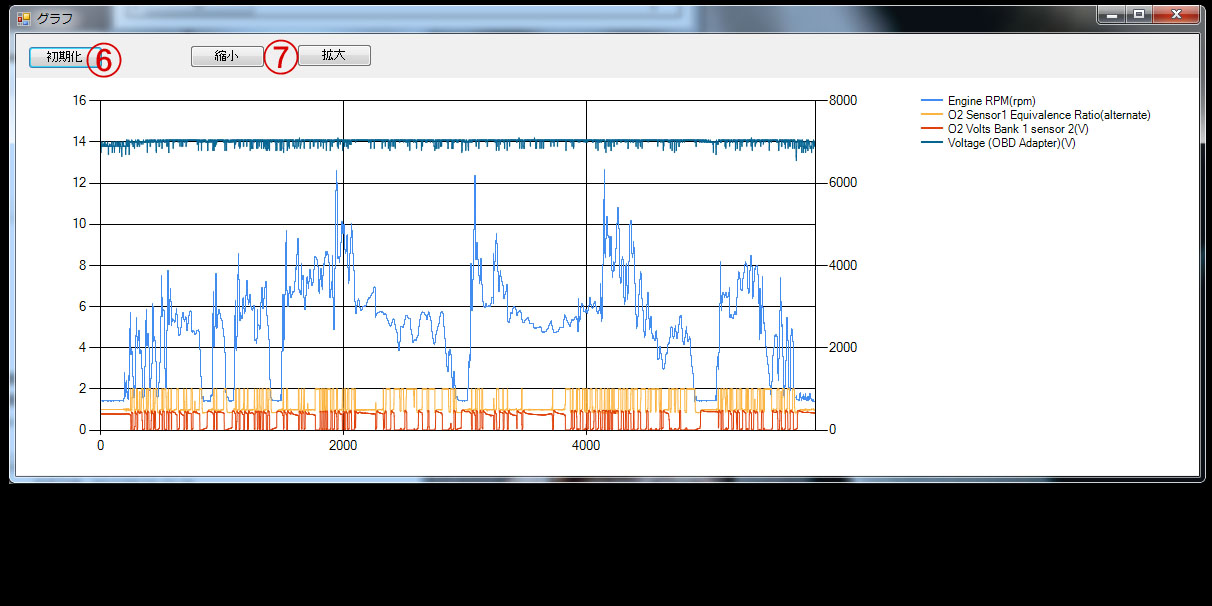Maximize the グラフ window
Image resolution: width=1212 pixels, height=606 pixels.
[x=1138, y=15]
